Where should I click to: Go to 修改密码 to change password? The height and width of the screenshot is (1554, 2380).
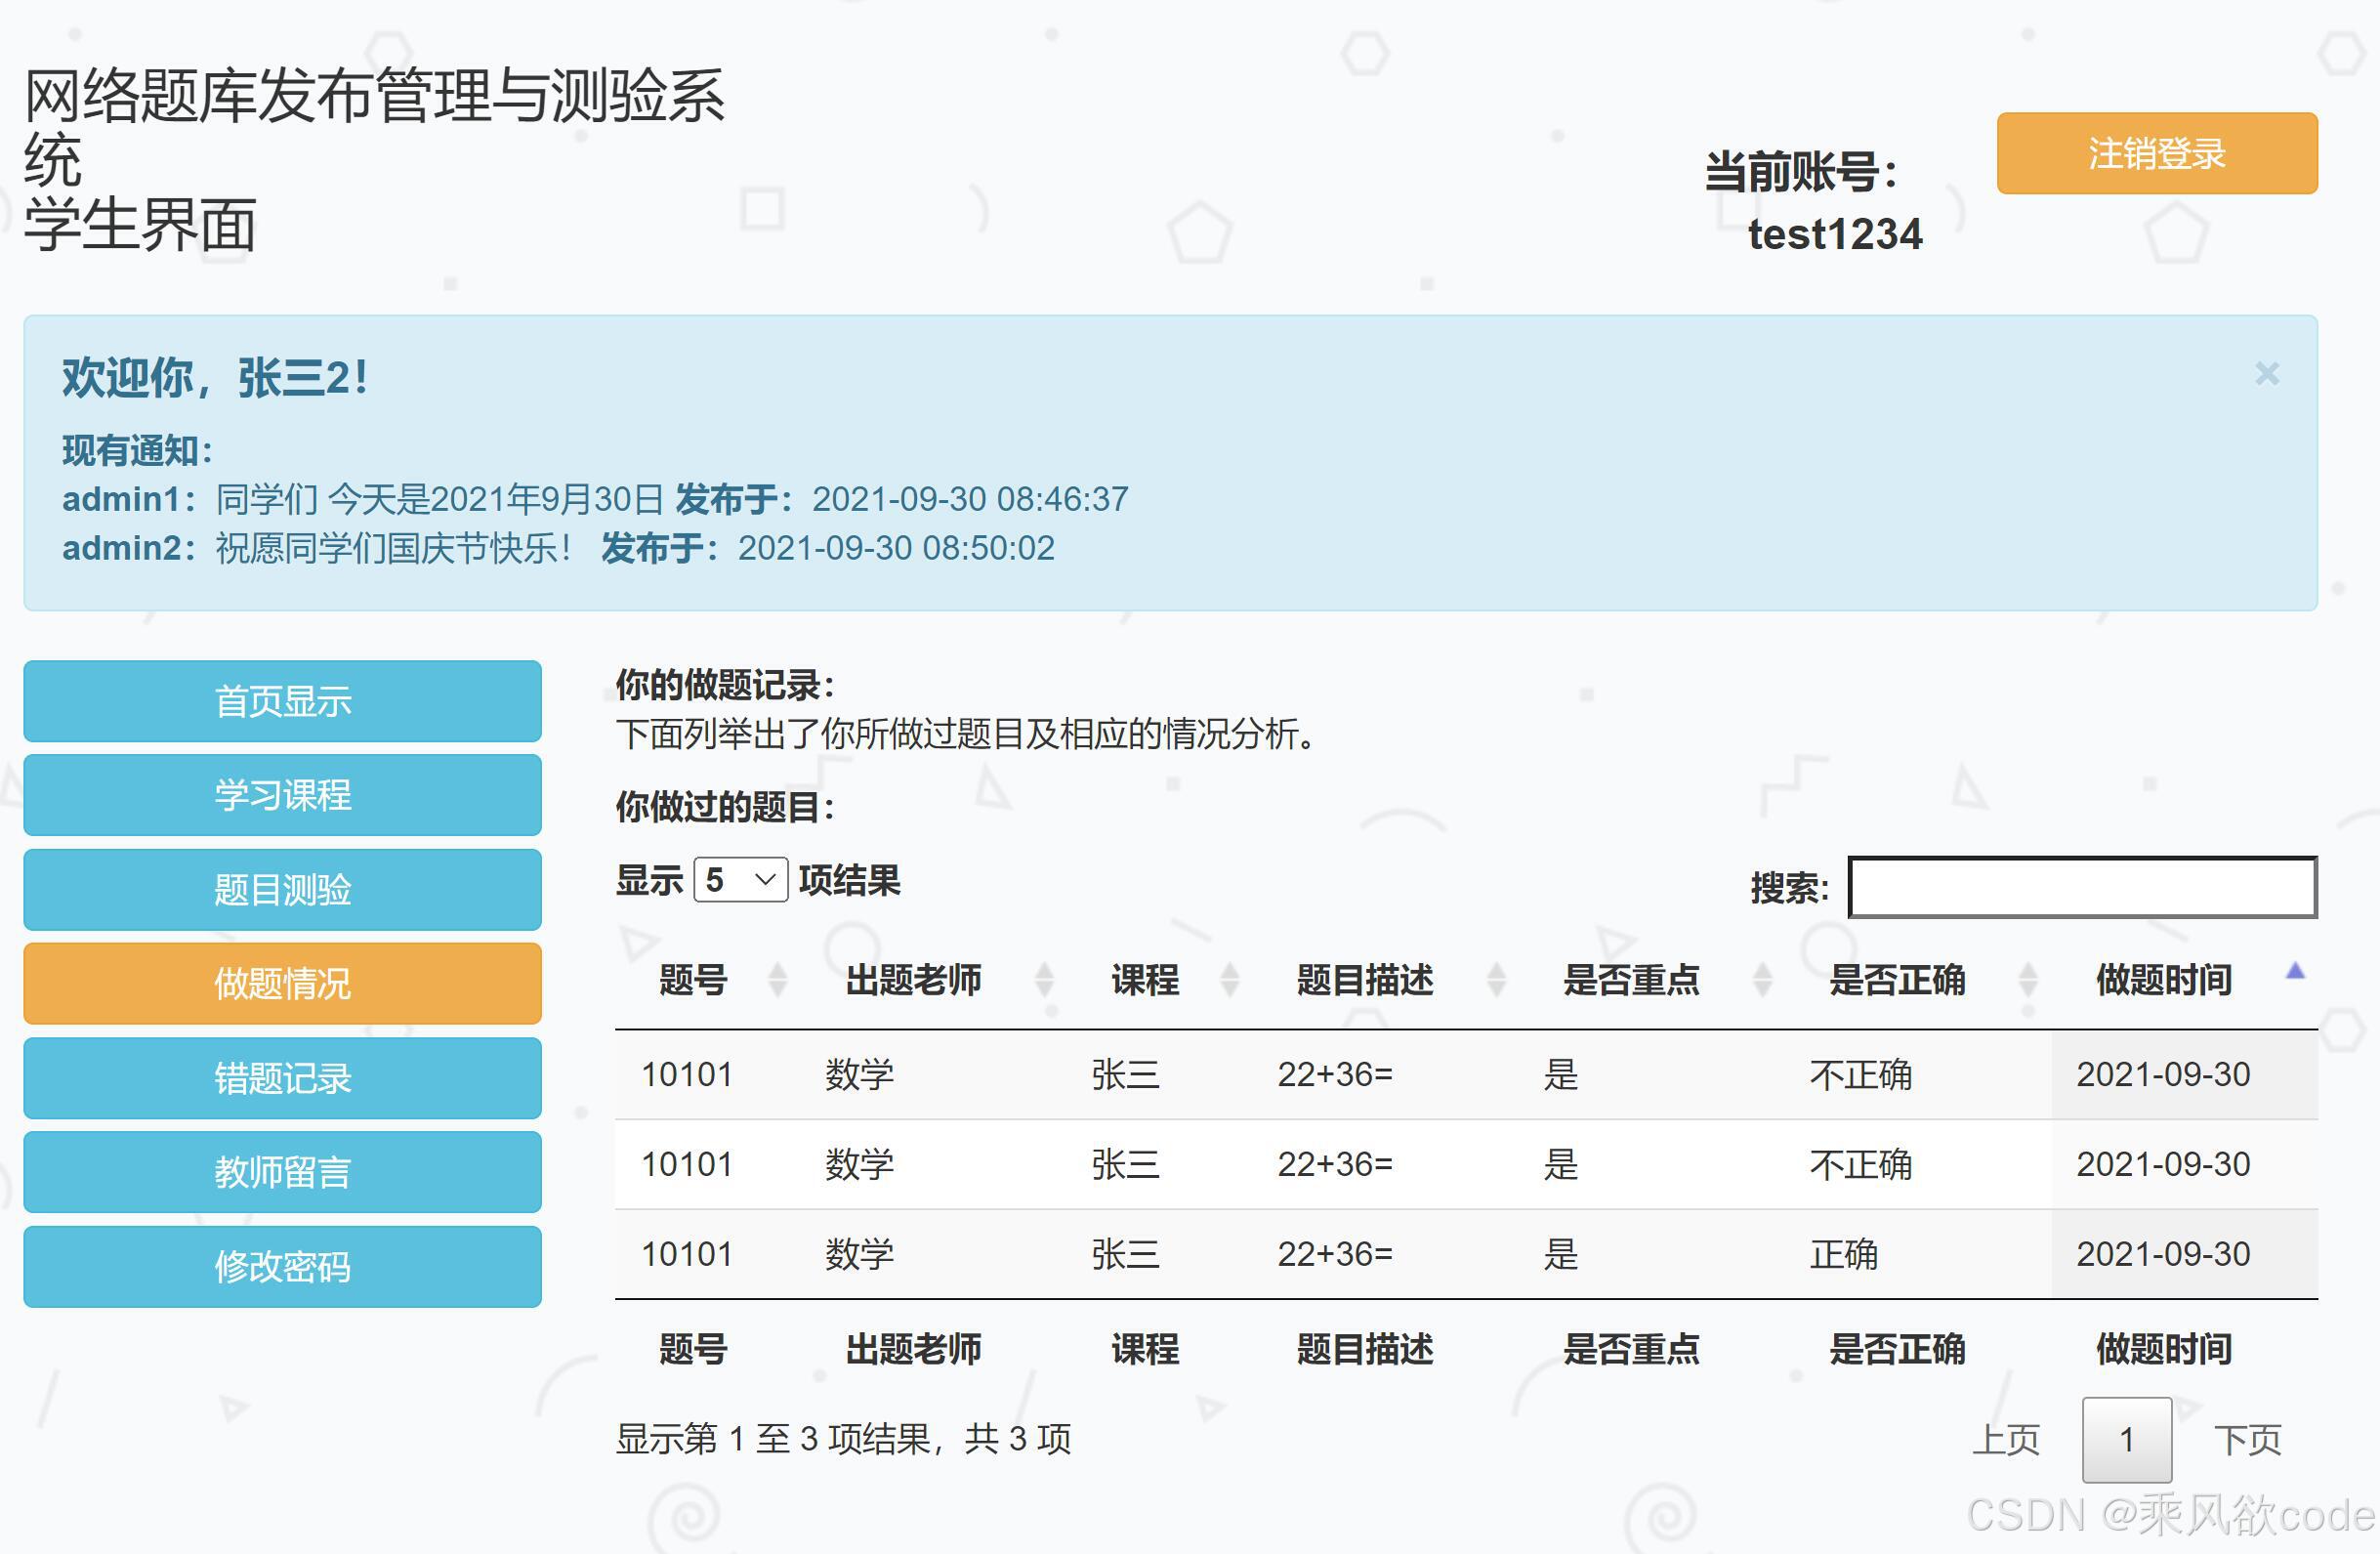coord(283,1266)
